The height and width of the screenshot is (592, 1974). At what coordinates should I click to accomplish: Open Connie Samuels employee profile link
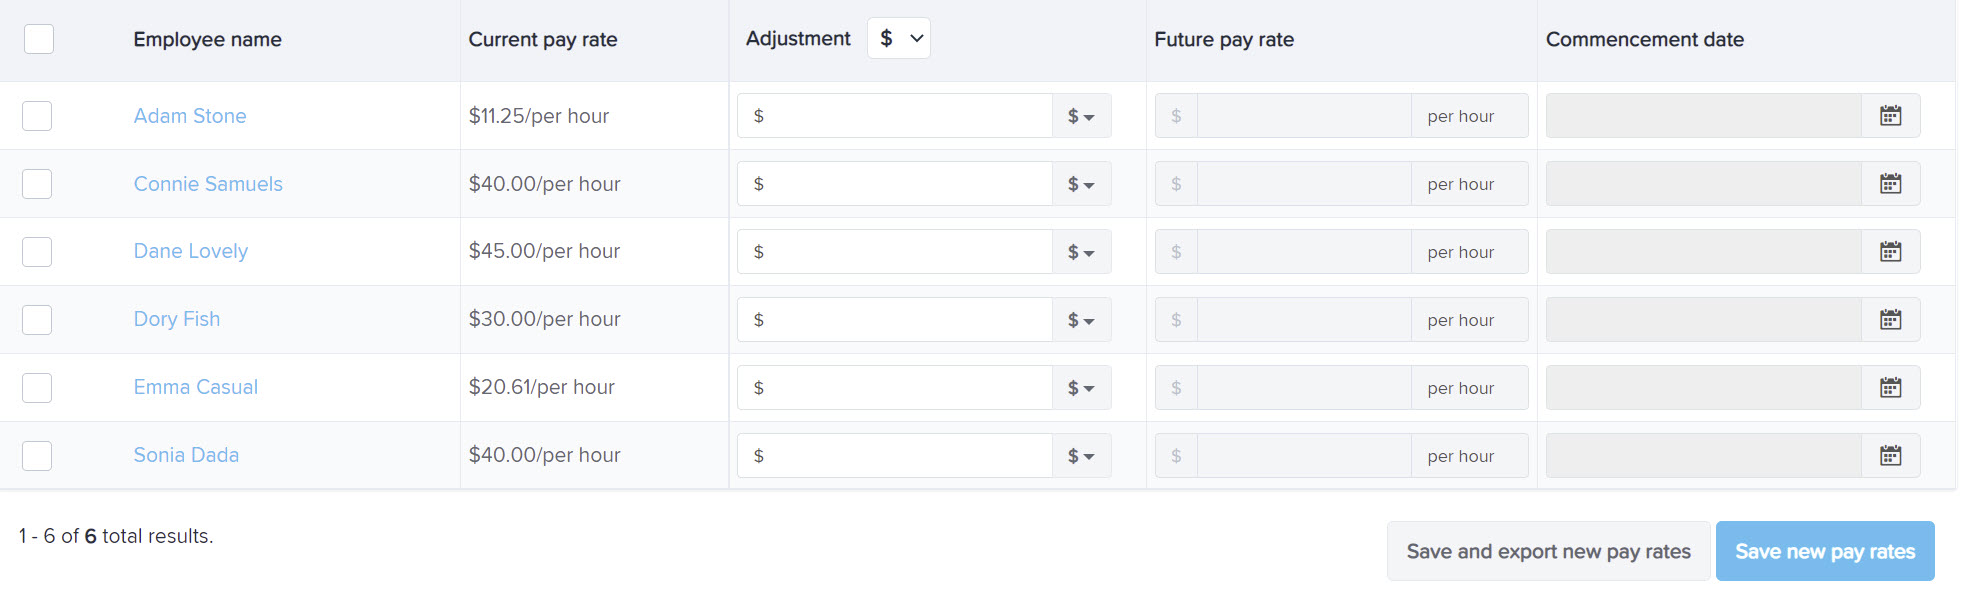coord(208,184)
